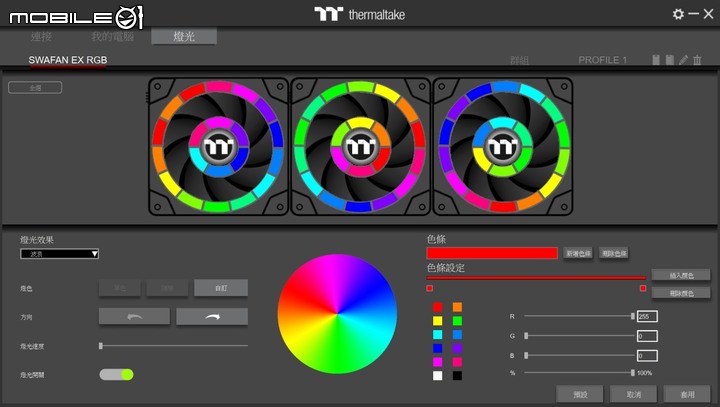Select the left gradient stop marker

coord(429,288)
